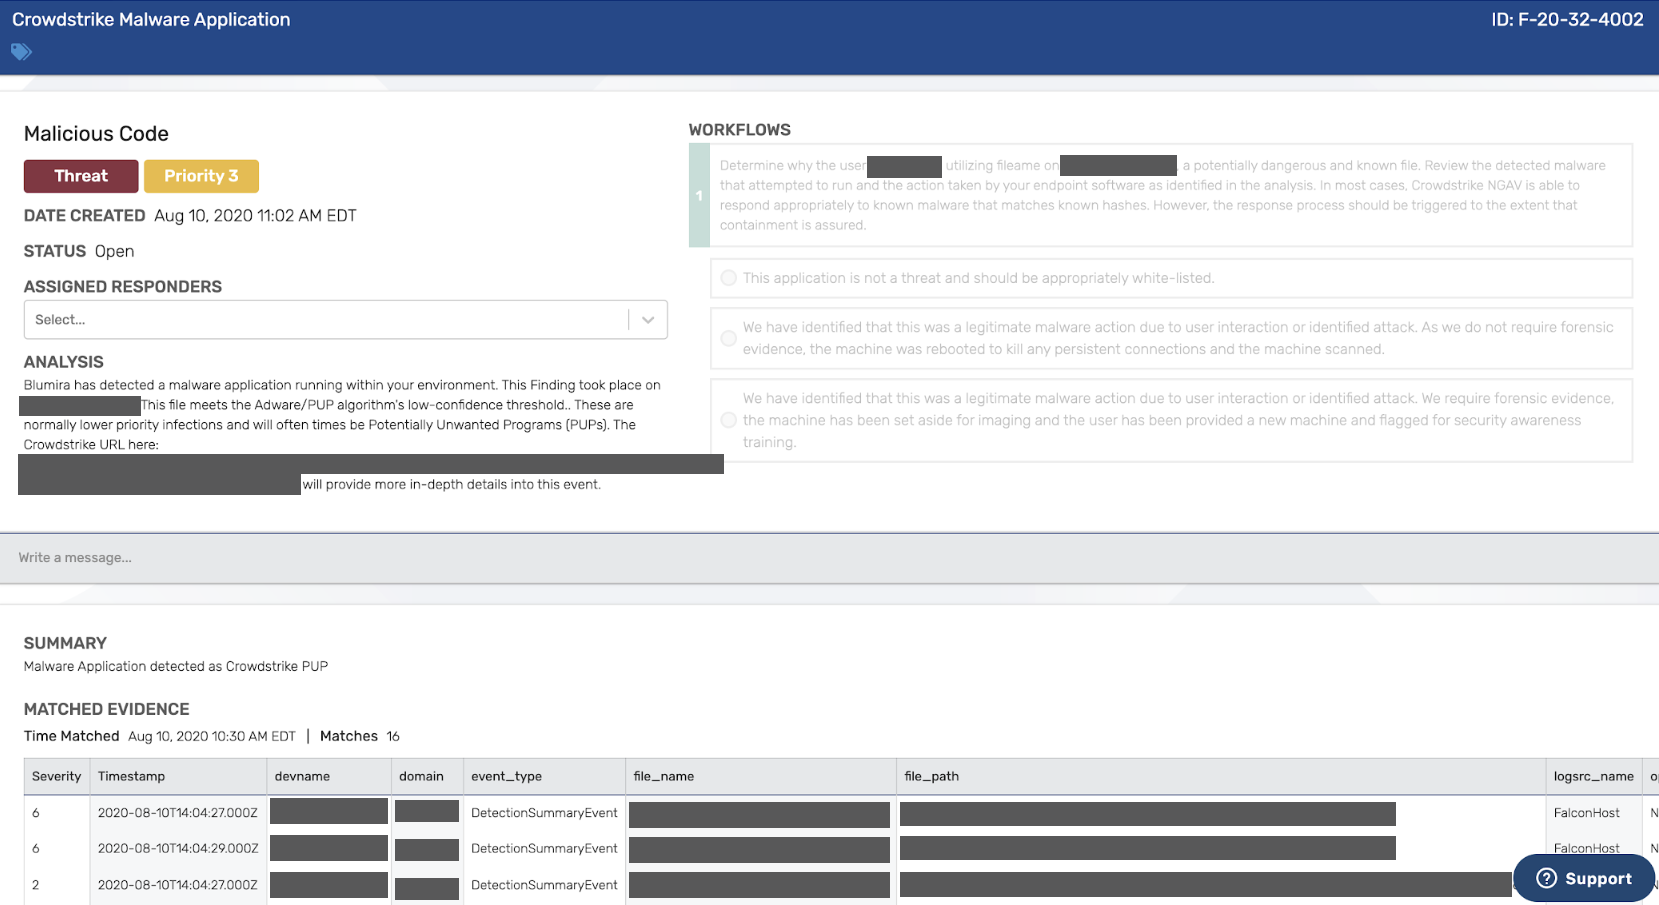Click summary text 'Malware Application detected as Crowdstrike PUP'
Viewport: 1659px width, 905px height.
pyautogui.click(x=176, y=666)
